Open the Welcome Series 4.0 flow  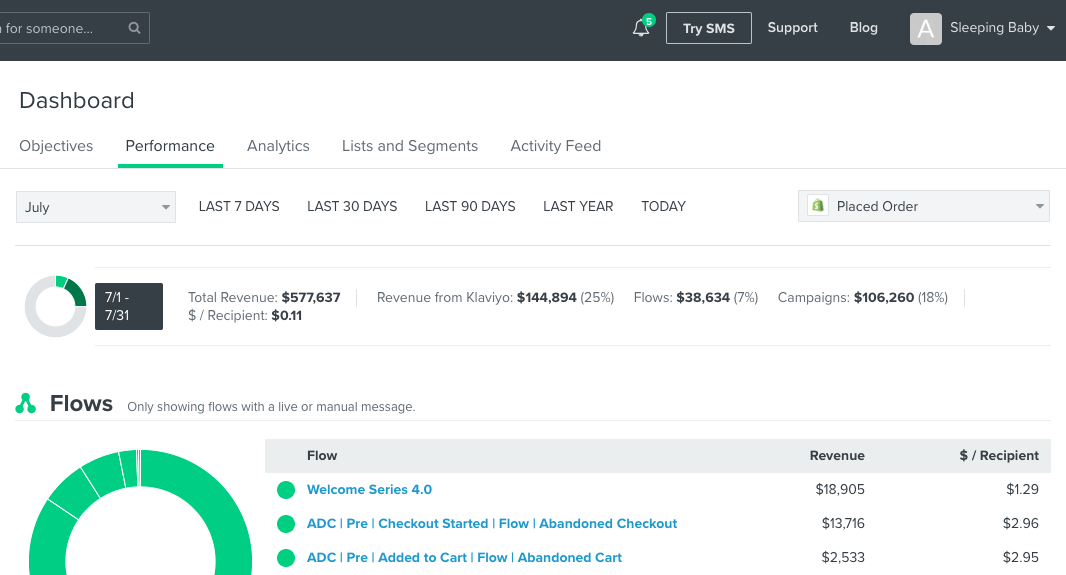pyautogui.click(x=369, y=489)
